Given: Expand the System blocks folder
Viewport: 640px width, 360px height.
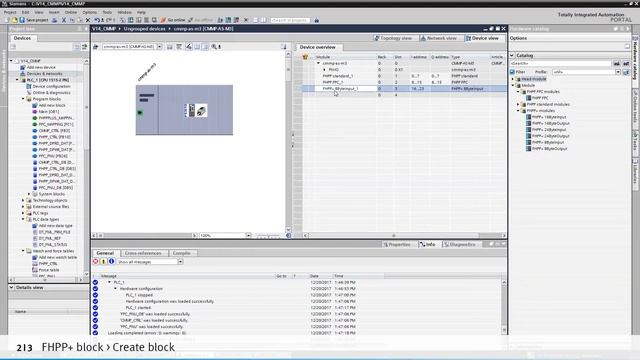Looking at the screenshot, I should click(x=29, y=194).
